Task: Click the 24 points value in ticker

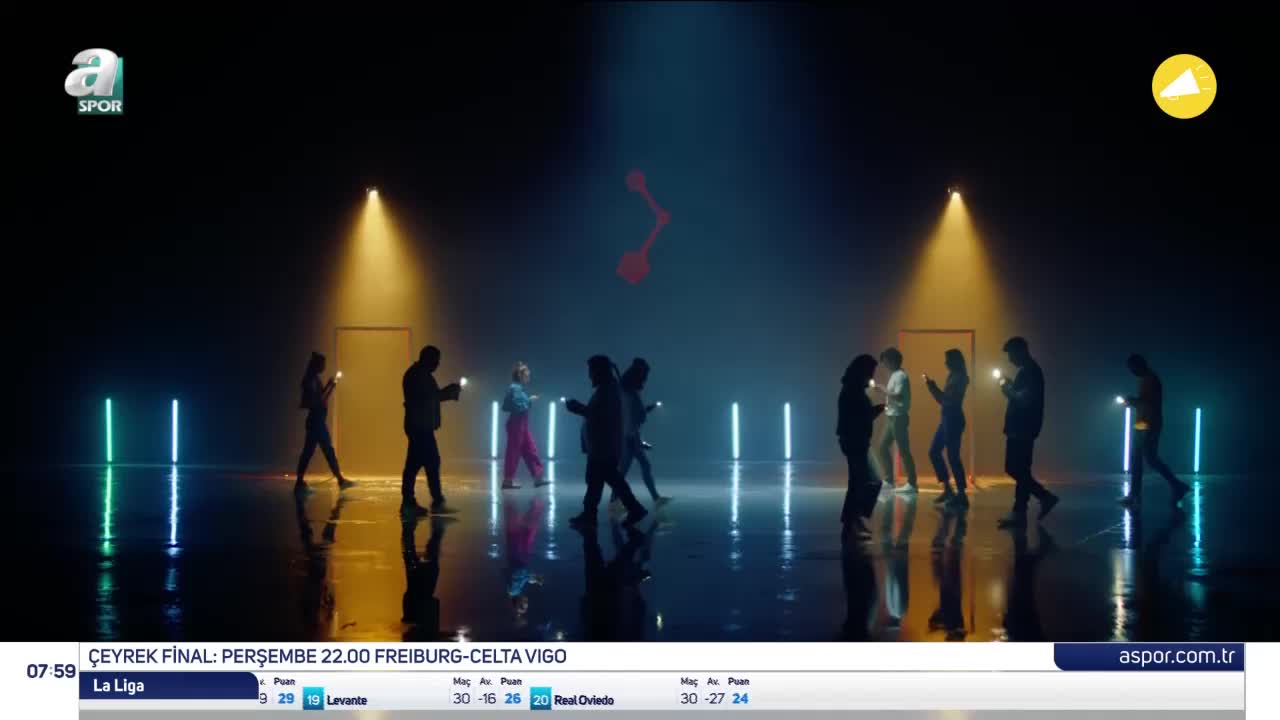Action: tap(740, 699)
